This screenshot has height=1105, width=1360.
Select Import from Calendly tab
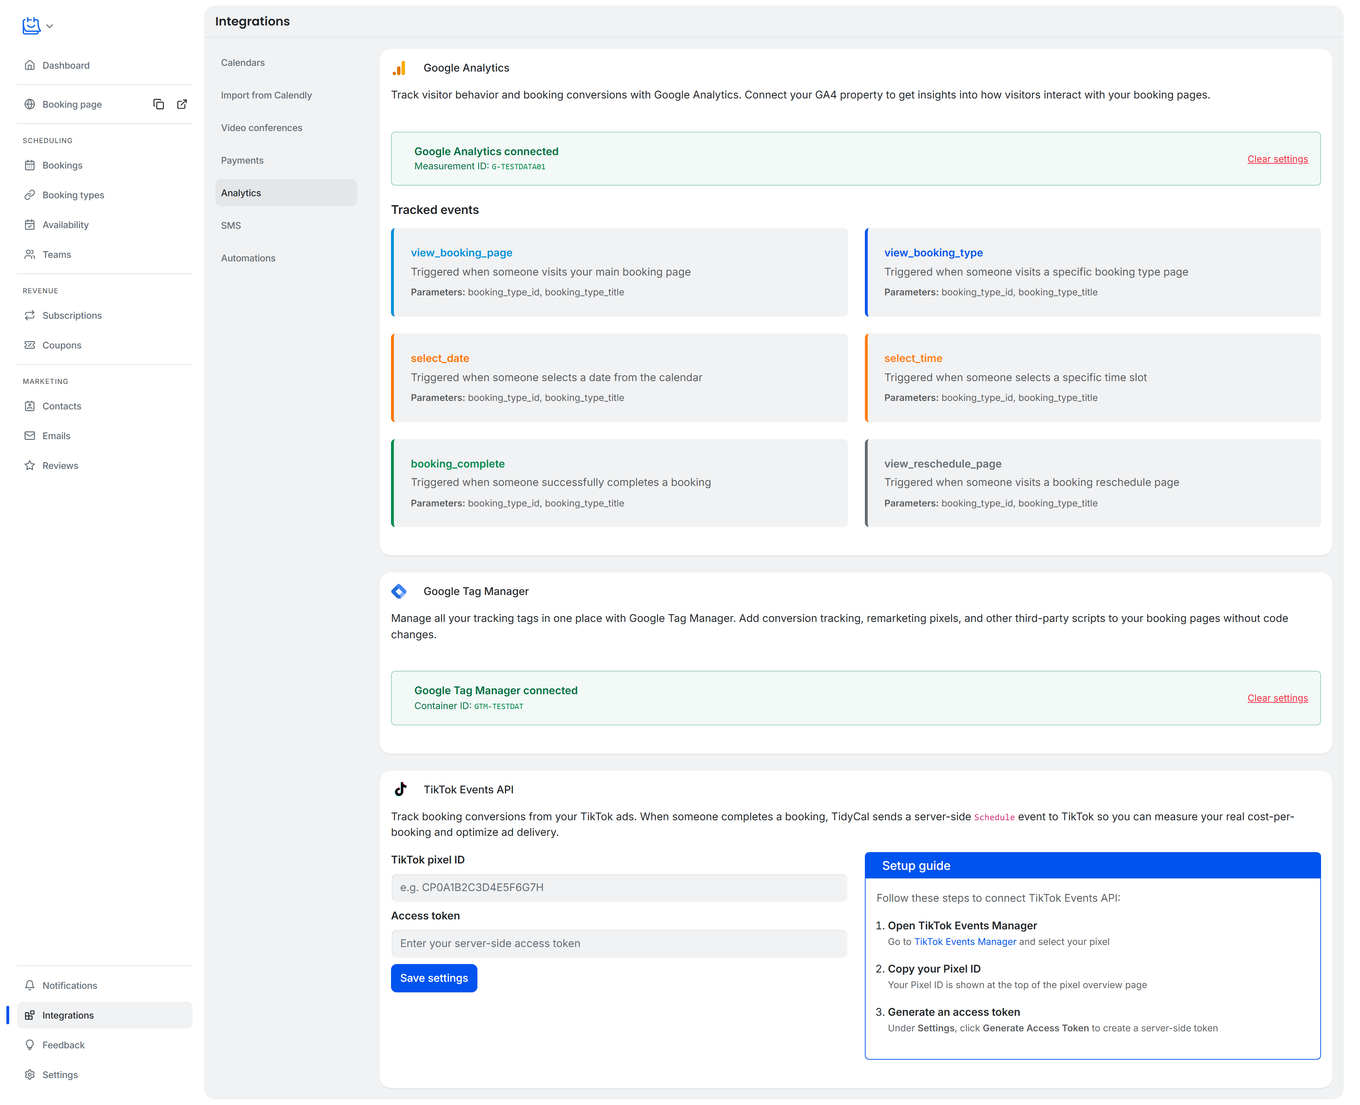[x=285, y=95]
